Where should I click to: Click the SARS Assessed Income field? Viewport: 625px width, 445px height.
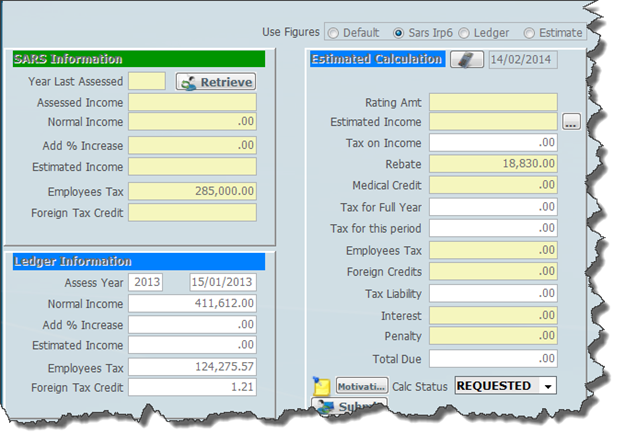tap(192, 102)
